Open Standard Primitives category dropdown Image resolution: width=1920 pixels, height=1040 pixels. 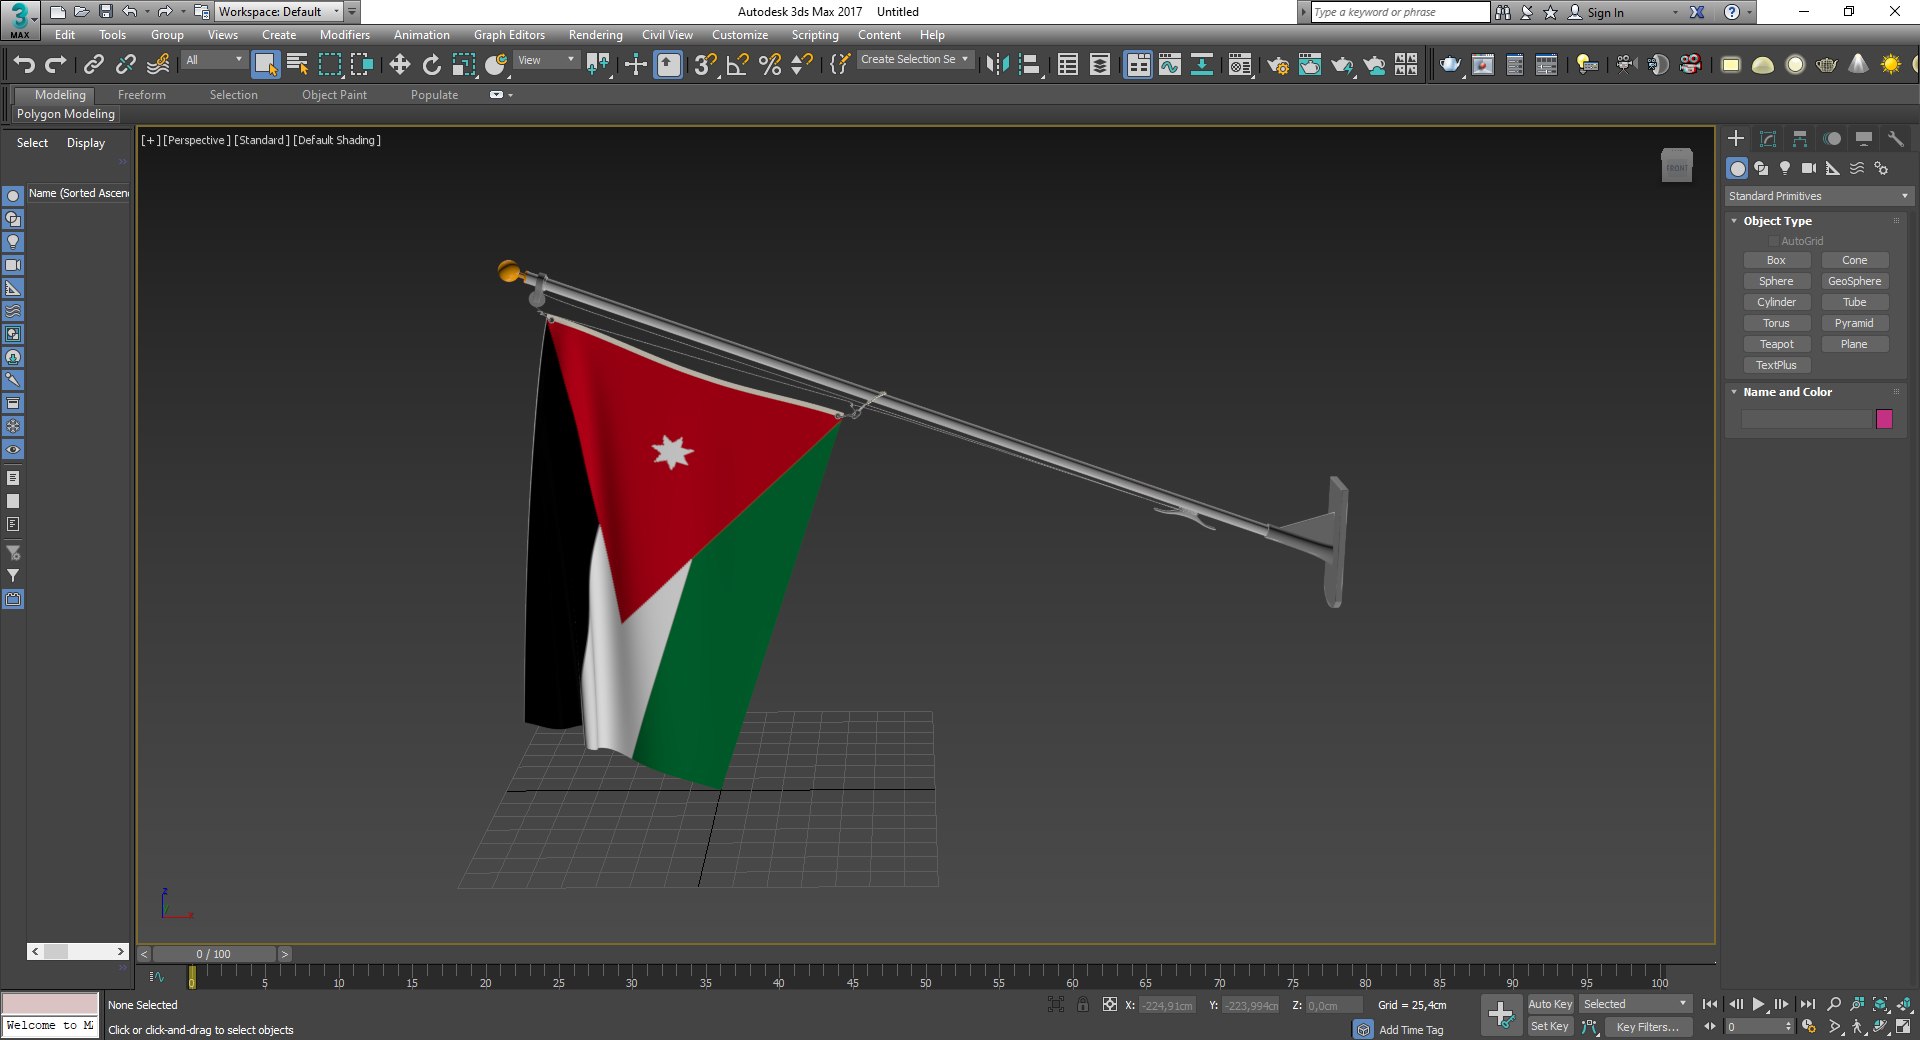click(x=1818, y=196)
